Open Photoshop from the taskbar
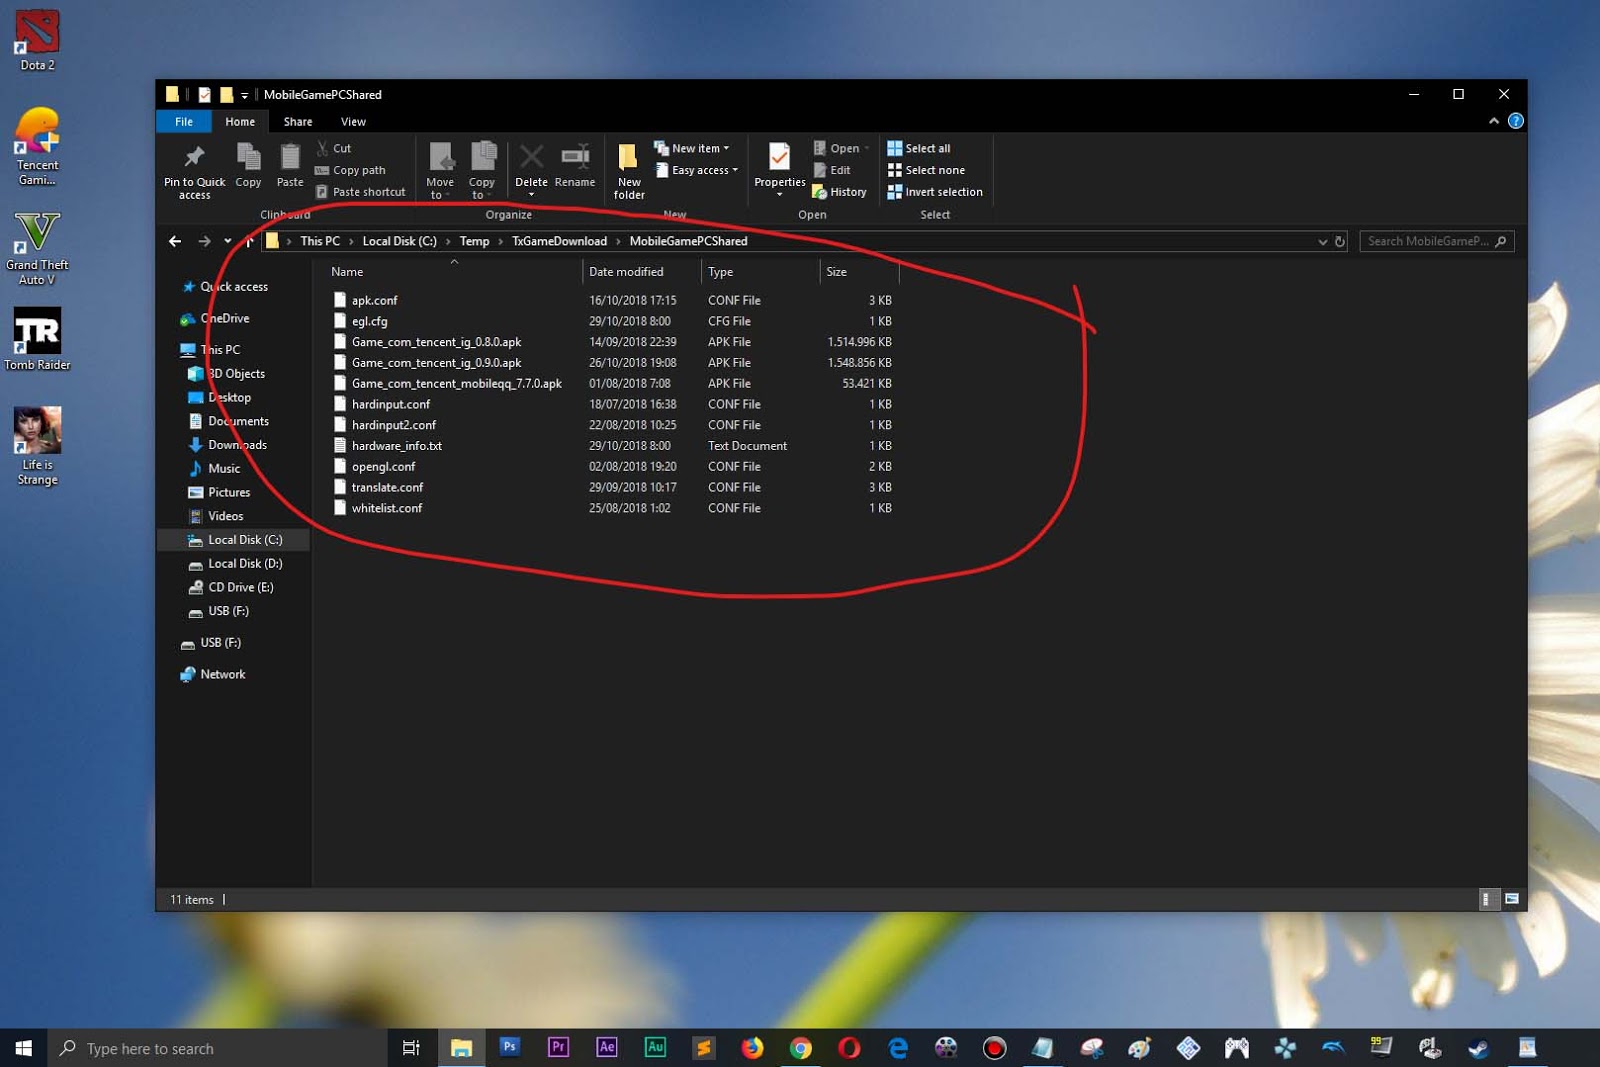The height and width of the screenshot is (1067, 1600). (x=509, y=1047)
